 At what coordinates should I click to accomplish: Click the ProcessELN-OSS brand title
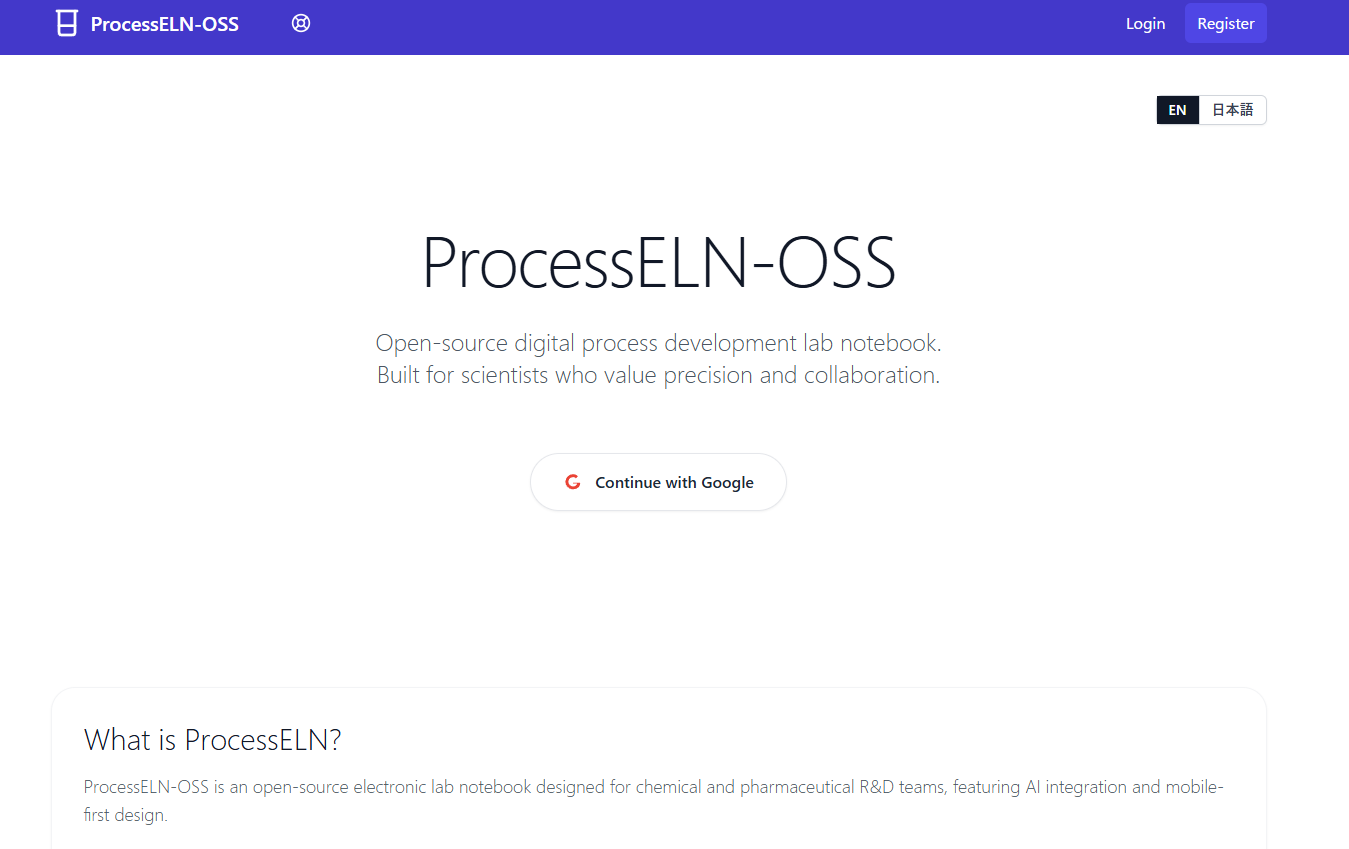(x=163, y=23)
